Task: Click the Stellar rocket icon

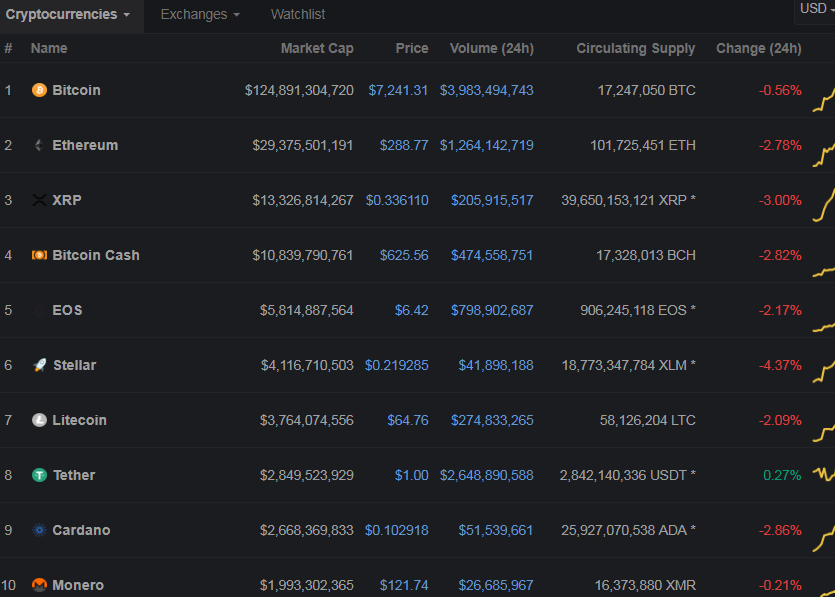Action: (39, 365)
